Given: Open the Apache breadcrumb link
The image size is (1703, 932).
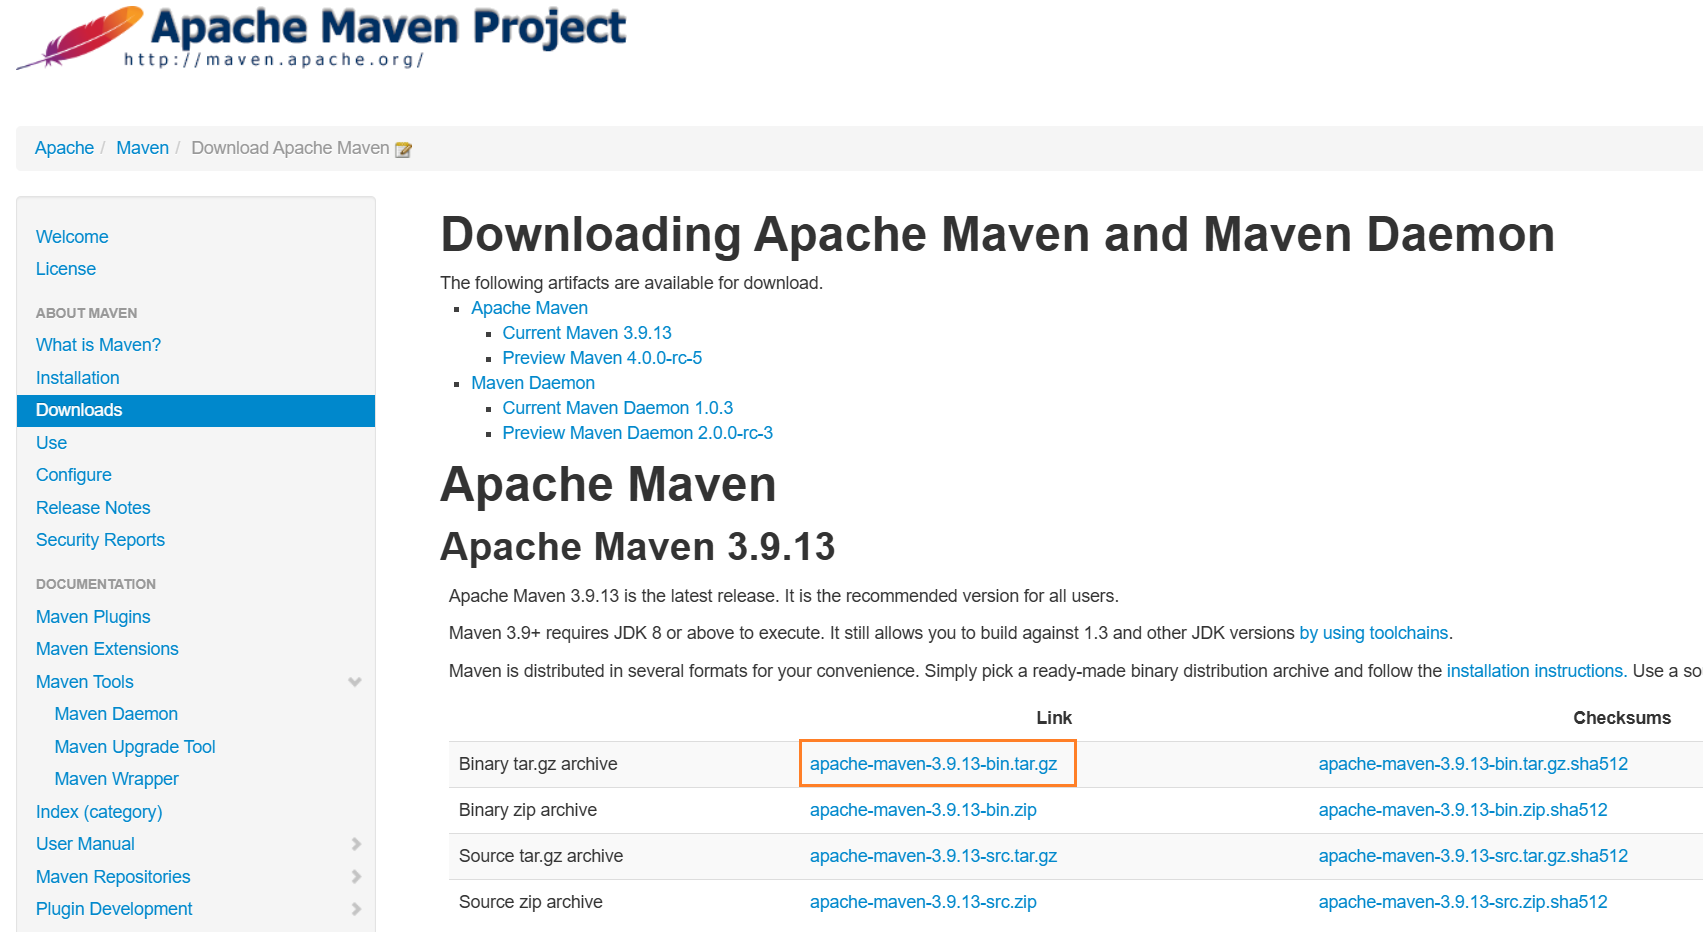Looking at the screenshot, I should click(x=64, y=148).
